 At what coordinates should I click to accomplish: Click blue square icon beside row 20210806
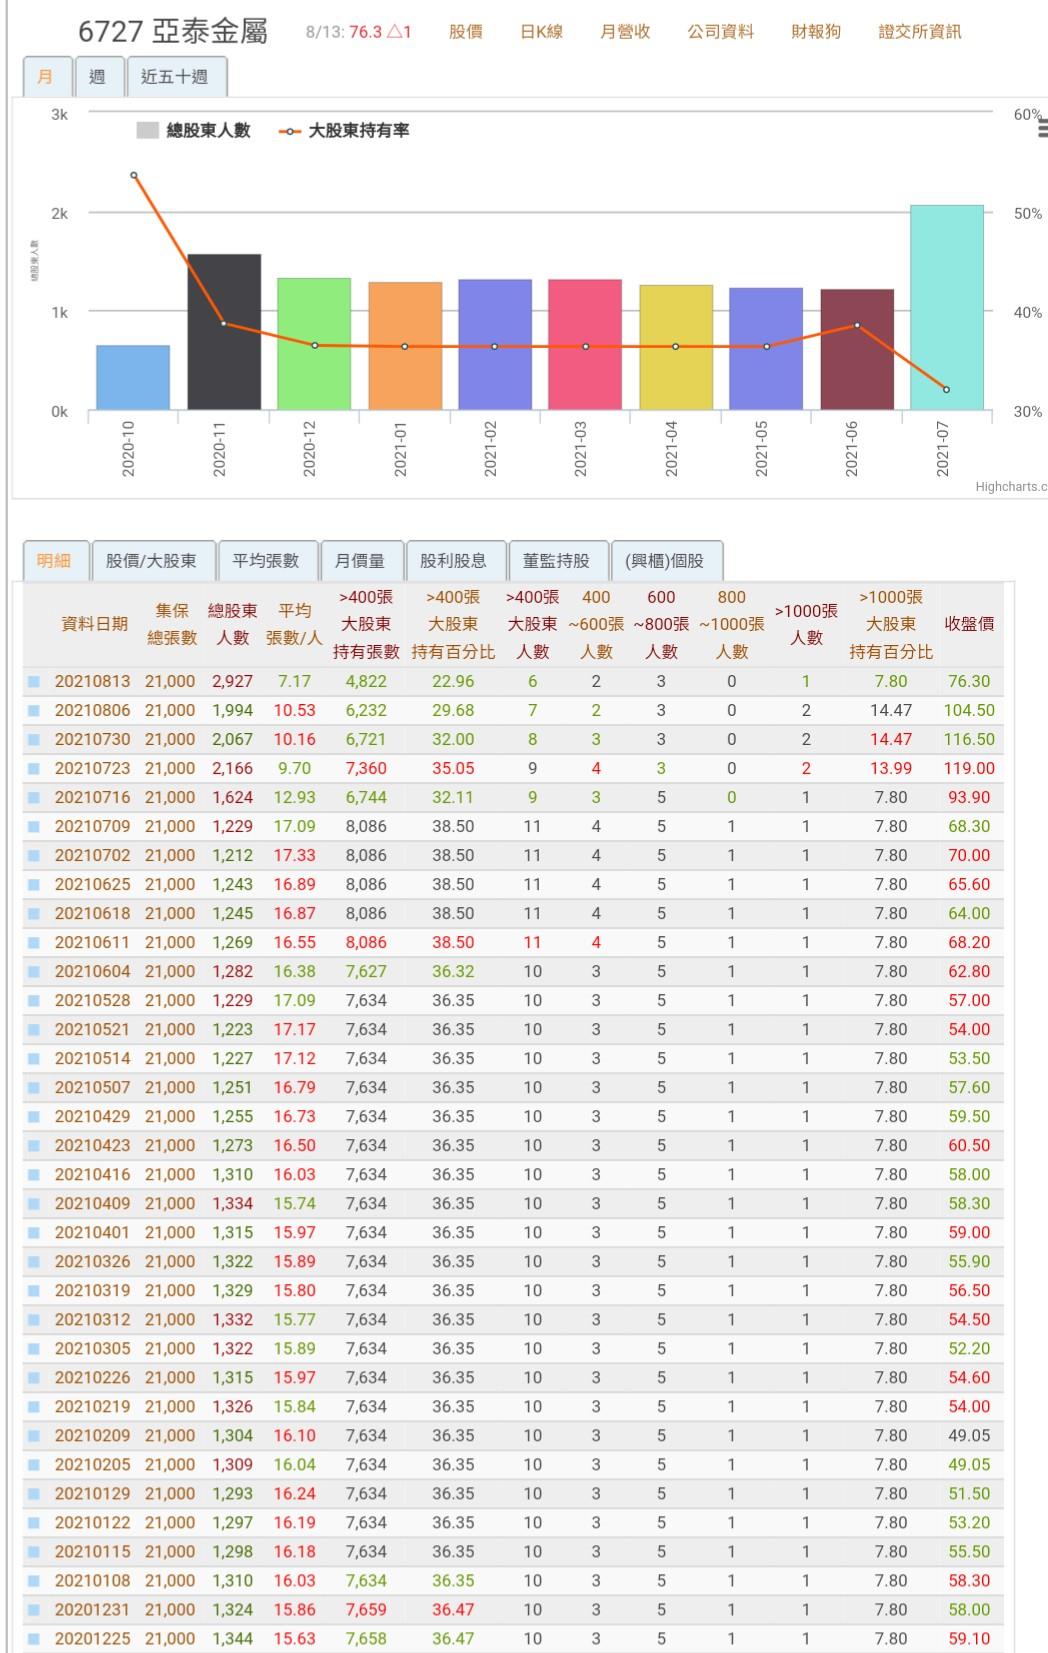(x=34, y=711)
